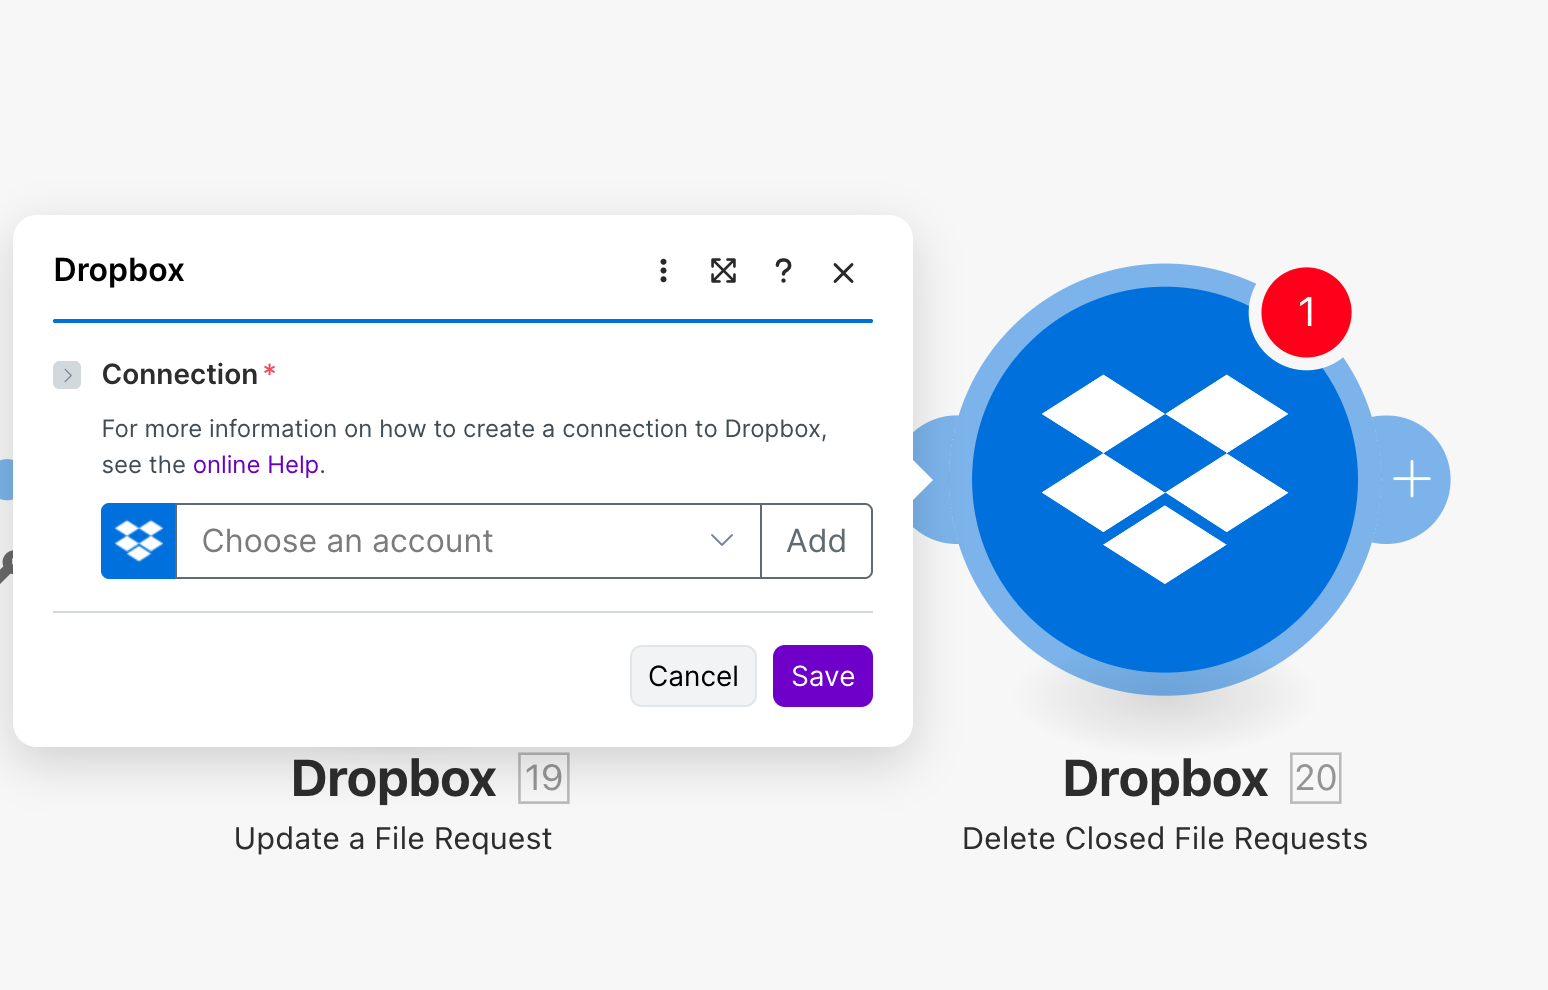Follow the online Help link
The width and height of the screenshot is (1548, 990).
(256, 465)
